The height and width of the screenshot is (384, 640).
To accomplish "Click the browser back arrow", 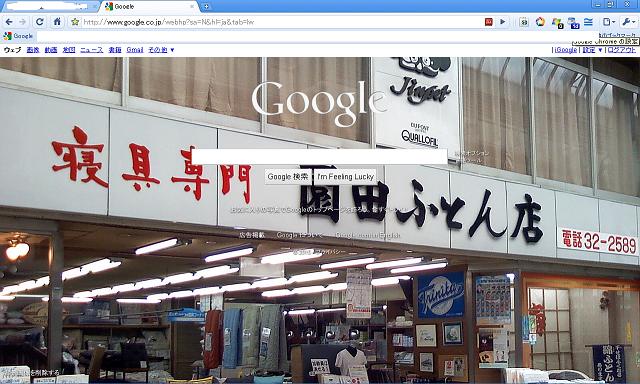I will [9, 22].
